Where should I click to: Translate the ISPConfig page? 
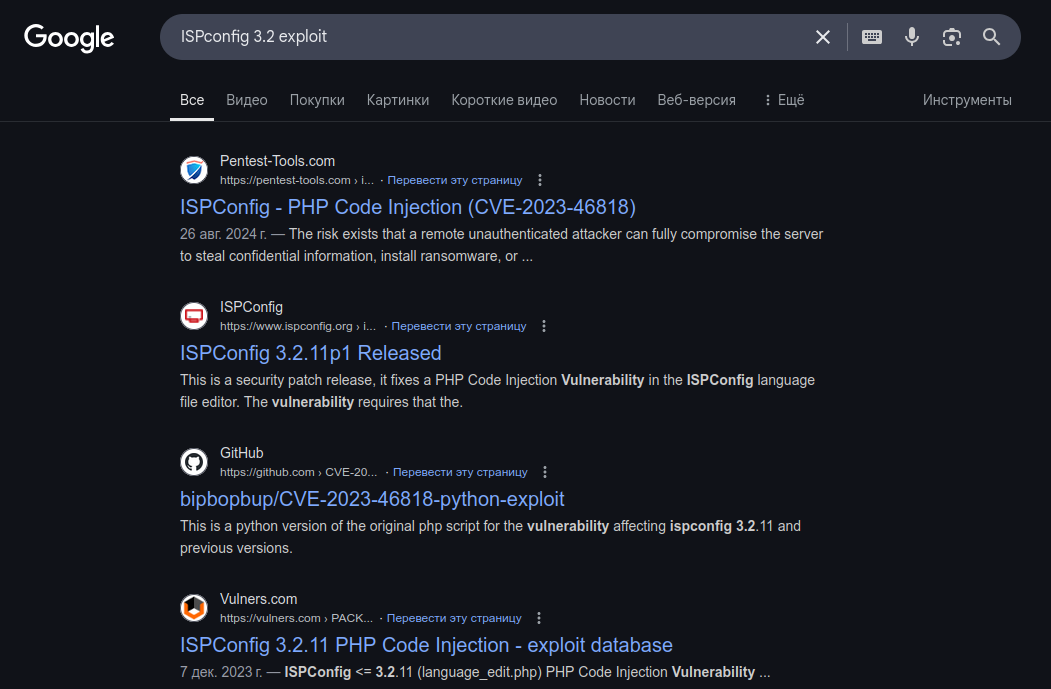coord(458,326)
